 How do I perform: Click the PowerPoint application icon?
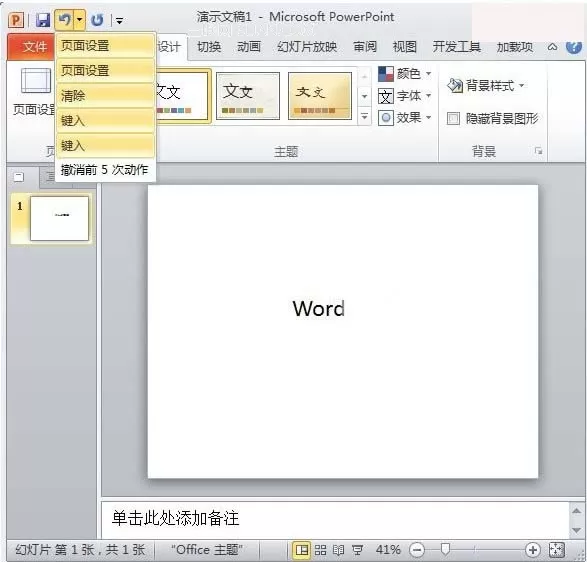tap(16, 20)
